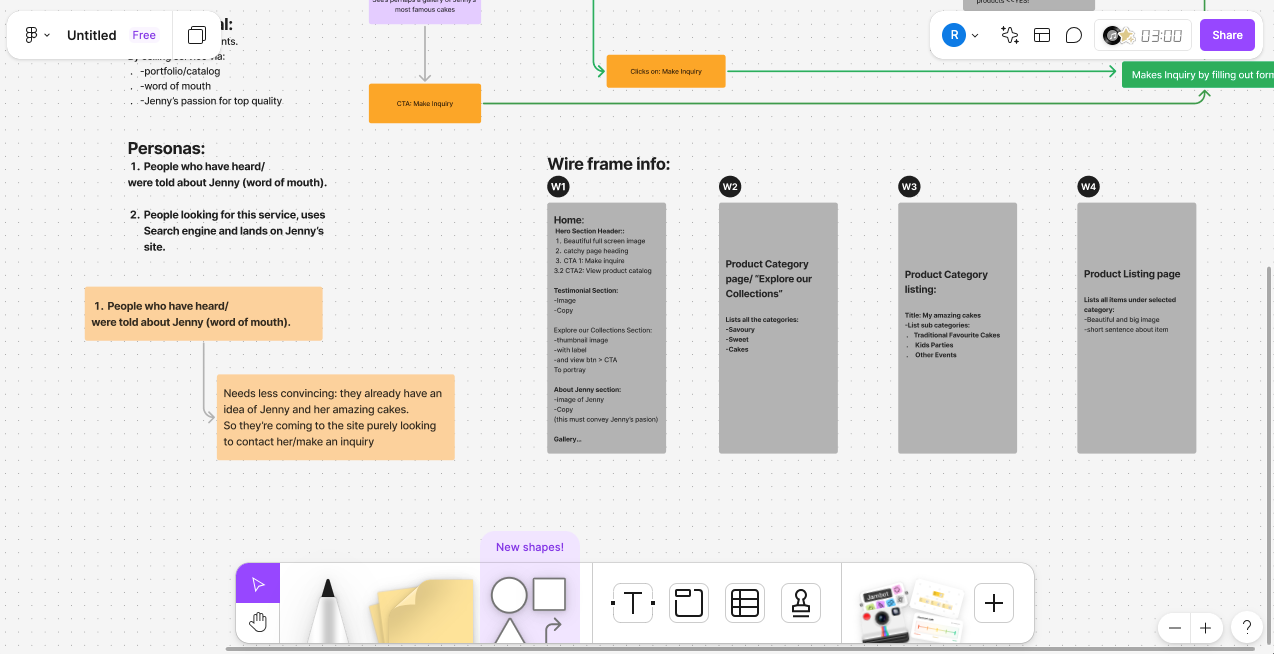
Task: Select the Needs less convincing sticky note
Action: pyautogui.click(x=336, y=417)
